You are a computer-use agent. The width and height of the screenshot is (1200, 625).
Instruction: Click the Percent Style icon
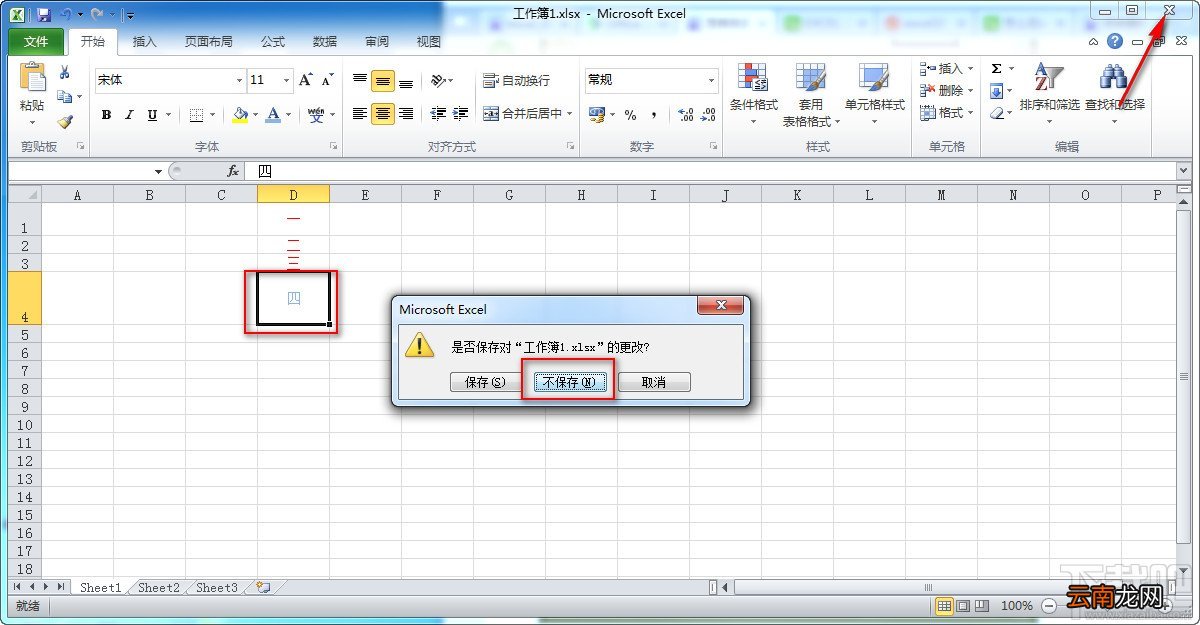coord(630,115)
